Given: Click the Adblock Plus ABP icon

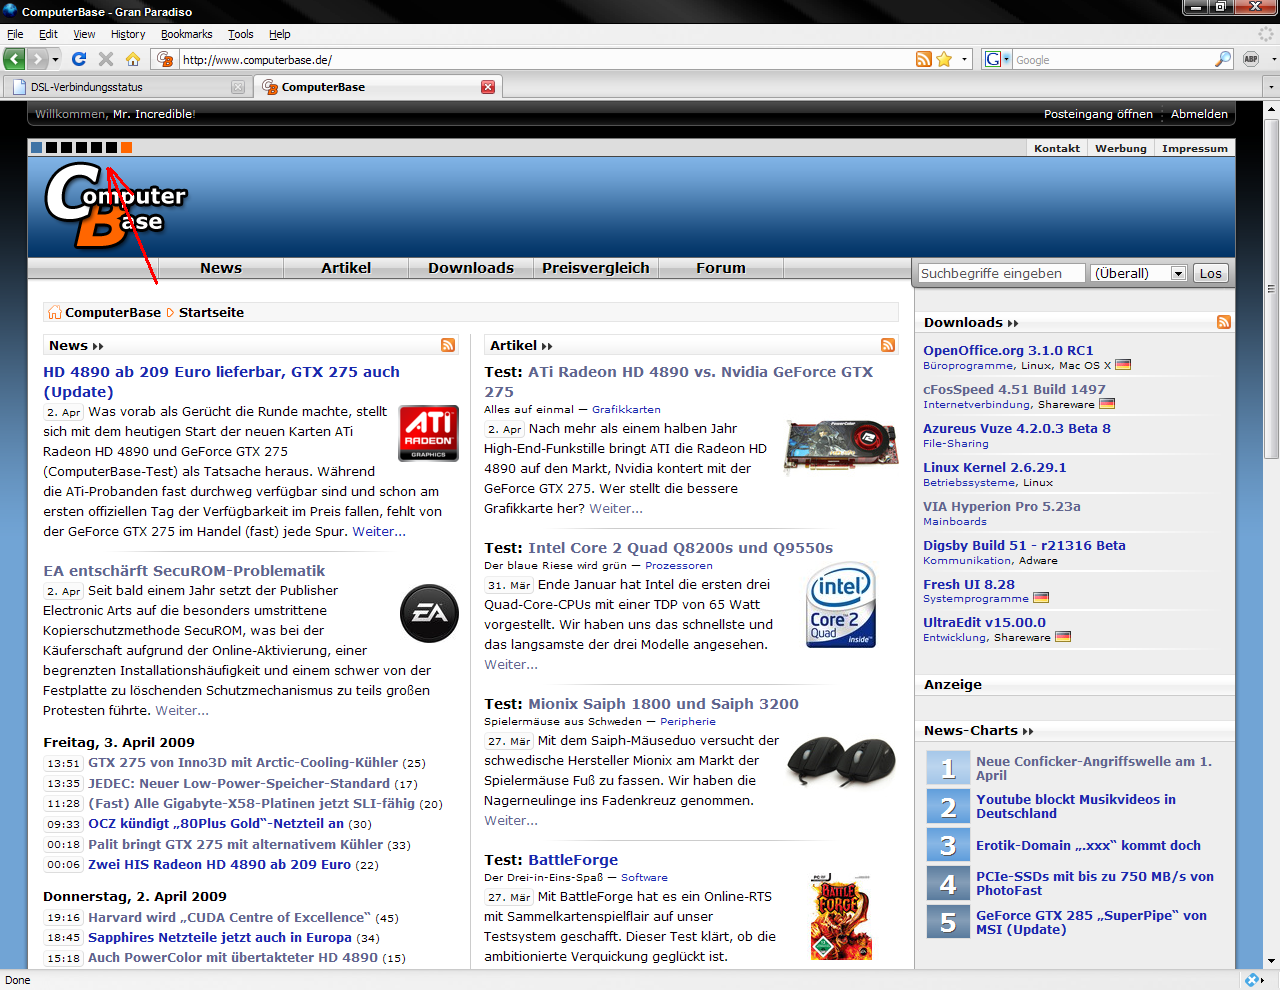Looking at the screenshot, I should 1250,60.
